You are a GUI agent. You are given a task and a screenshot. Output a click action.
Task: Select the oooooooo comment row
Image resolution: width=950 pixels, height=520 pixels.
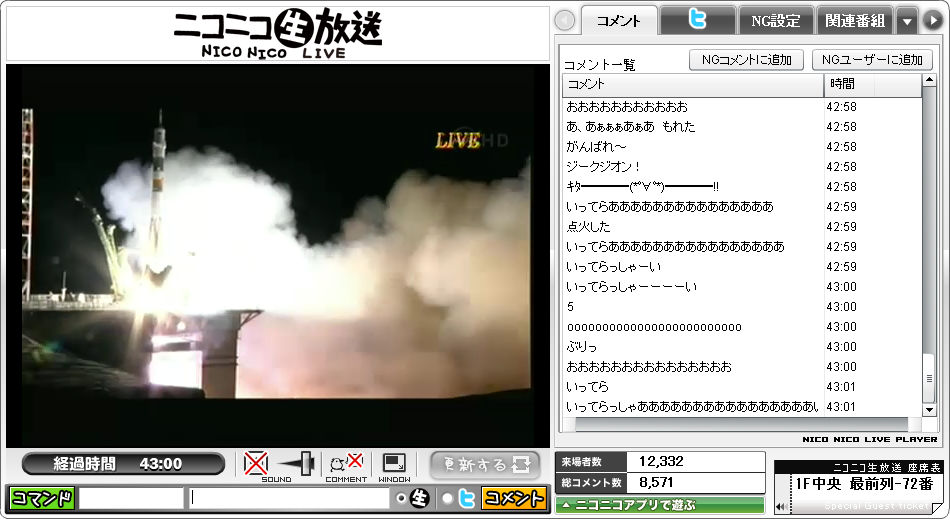pos(742,327)
